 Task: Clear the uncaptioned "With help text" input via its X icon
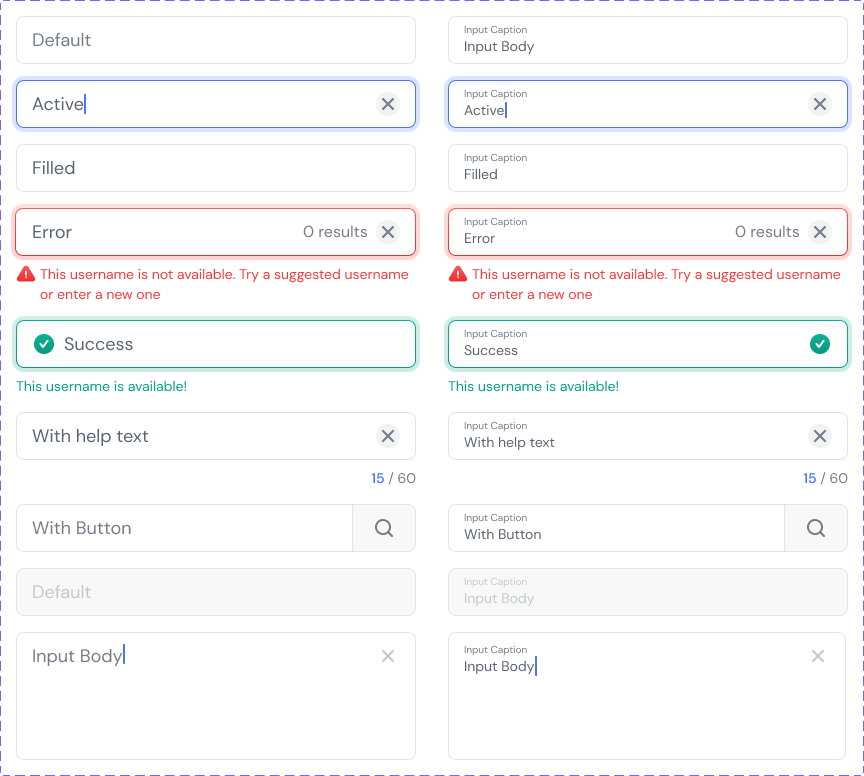[x=388, y=436]
